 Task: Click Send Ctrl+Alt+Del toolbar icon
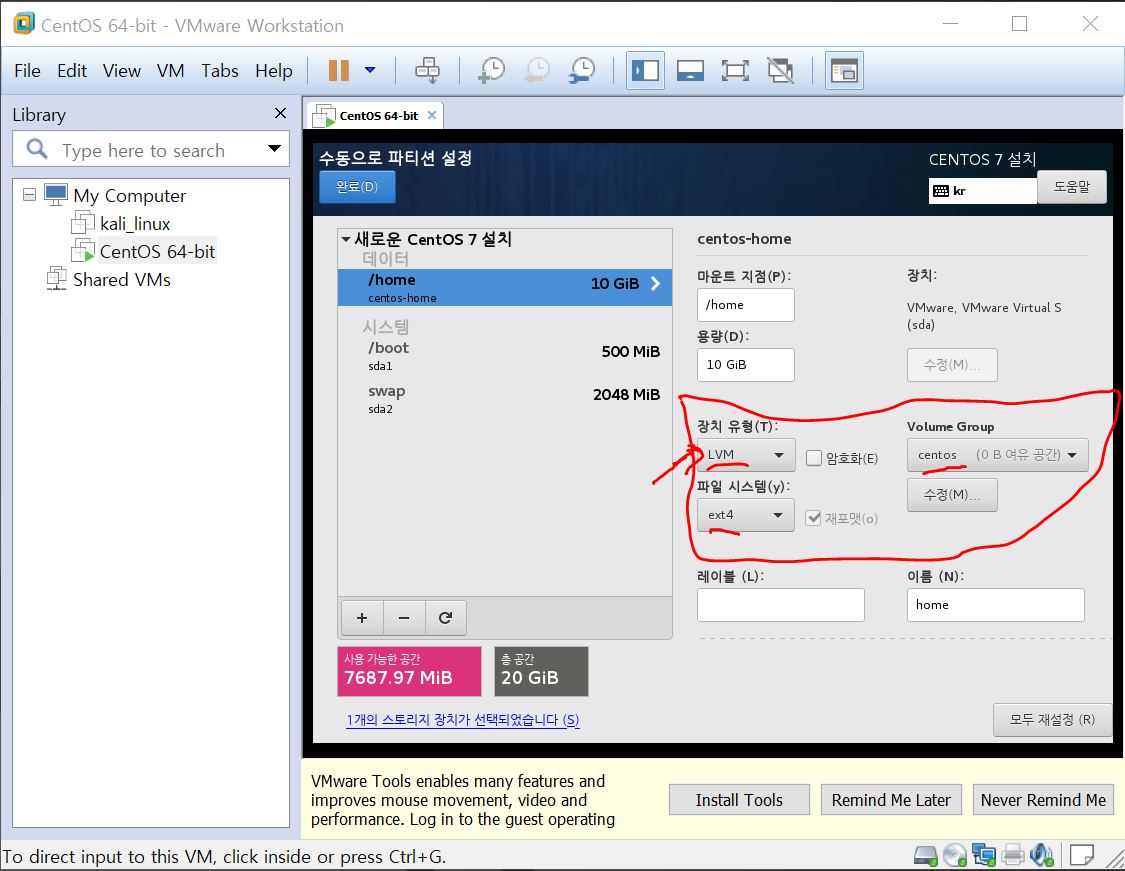pyautogui.click(x=428, y=70)
